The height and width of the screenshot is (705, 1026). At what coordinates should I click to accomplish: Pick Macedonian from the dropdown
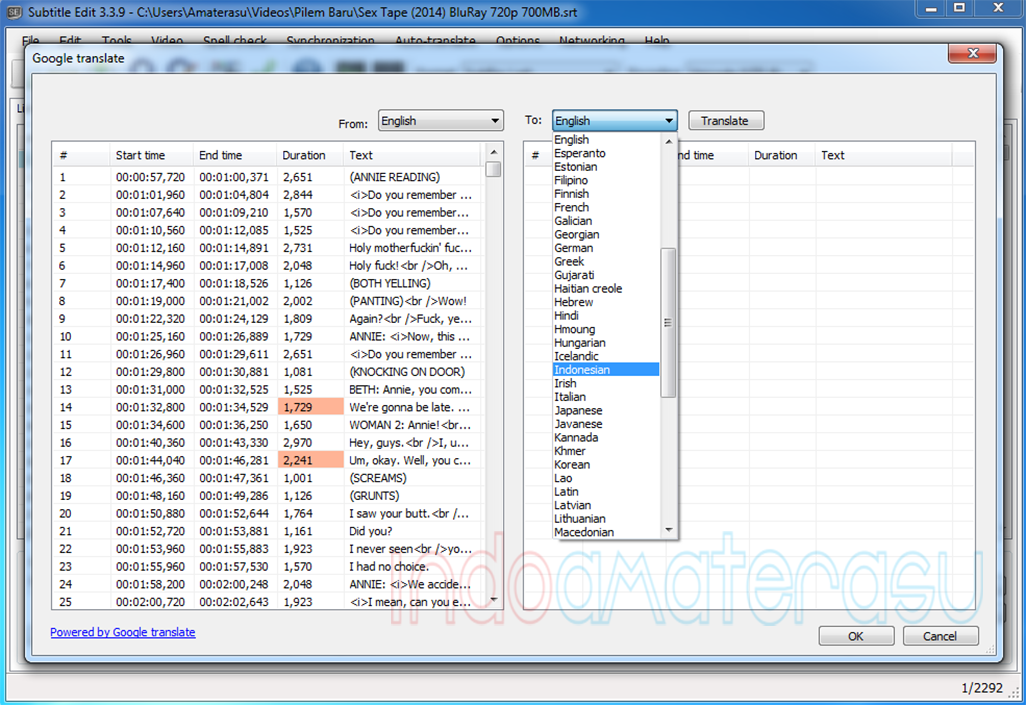[606, 532]
